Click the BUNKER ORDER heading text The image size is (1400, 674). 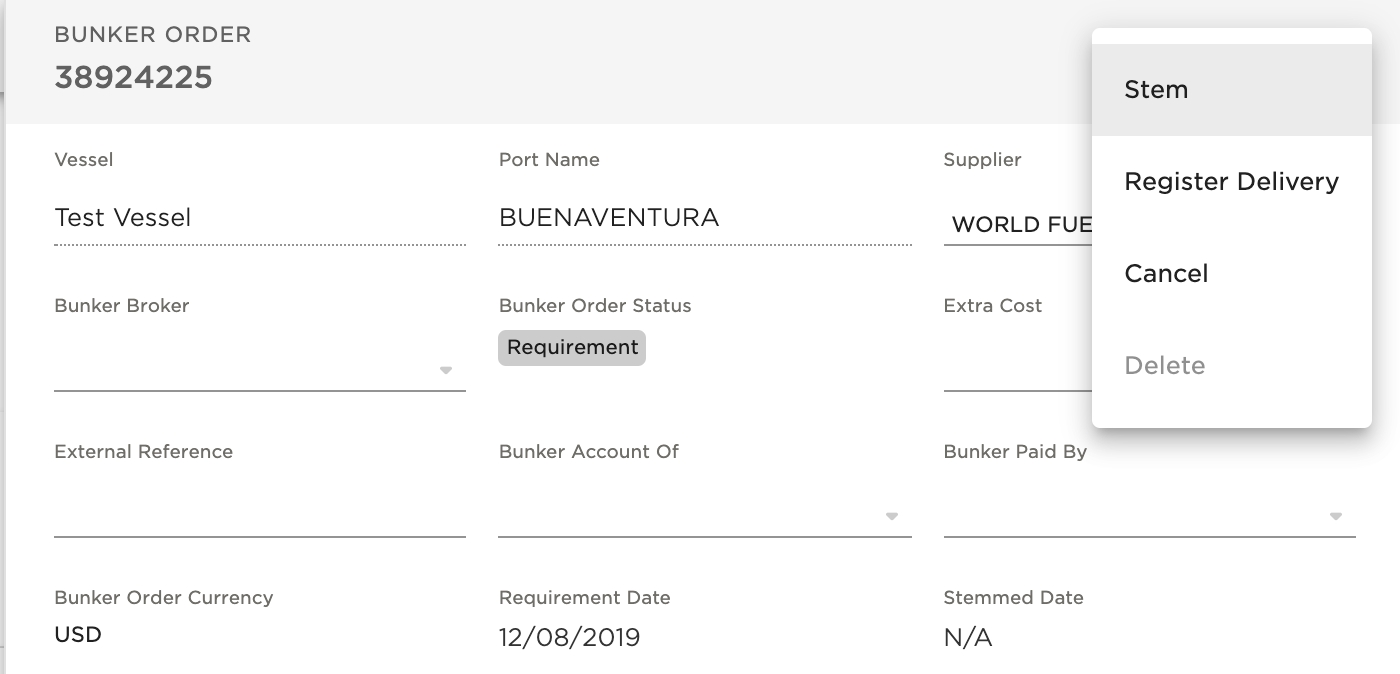(153, 35)
